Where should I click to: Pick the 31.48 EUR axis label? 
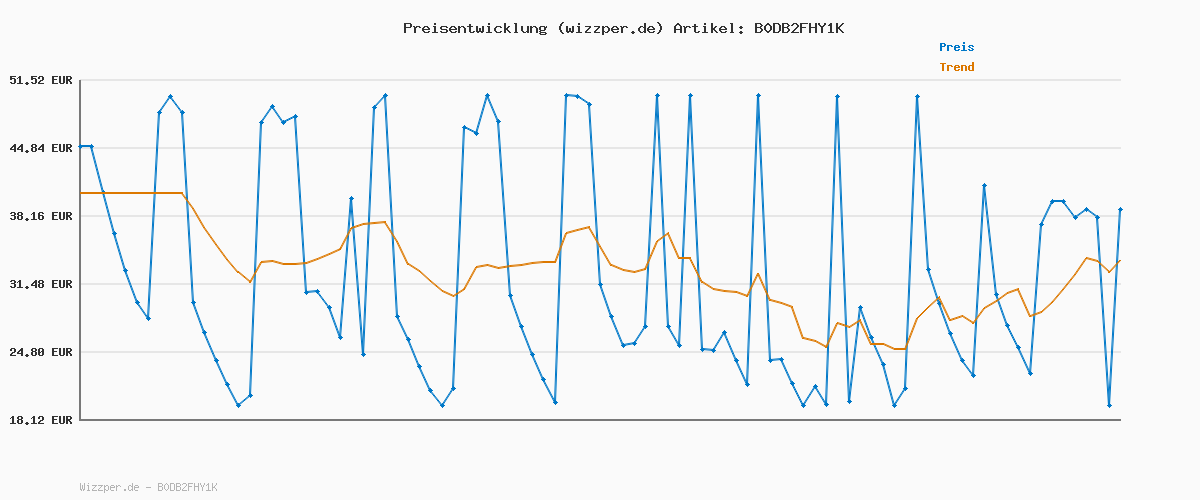[41, 284]
